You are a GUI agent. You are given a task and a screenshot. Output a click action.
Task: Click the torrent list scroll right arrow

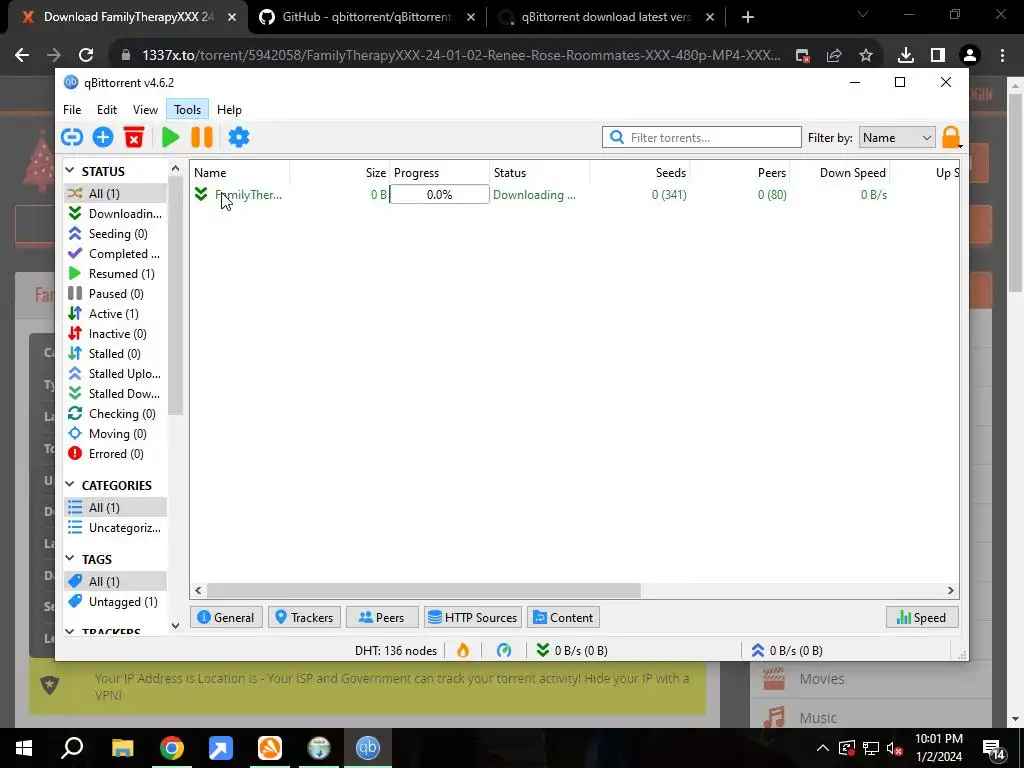[951, 590]
